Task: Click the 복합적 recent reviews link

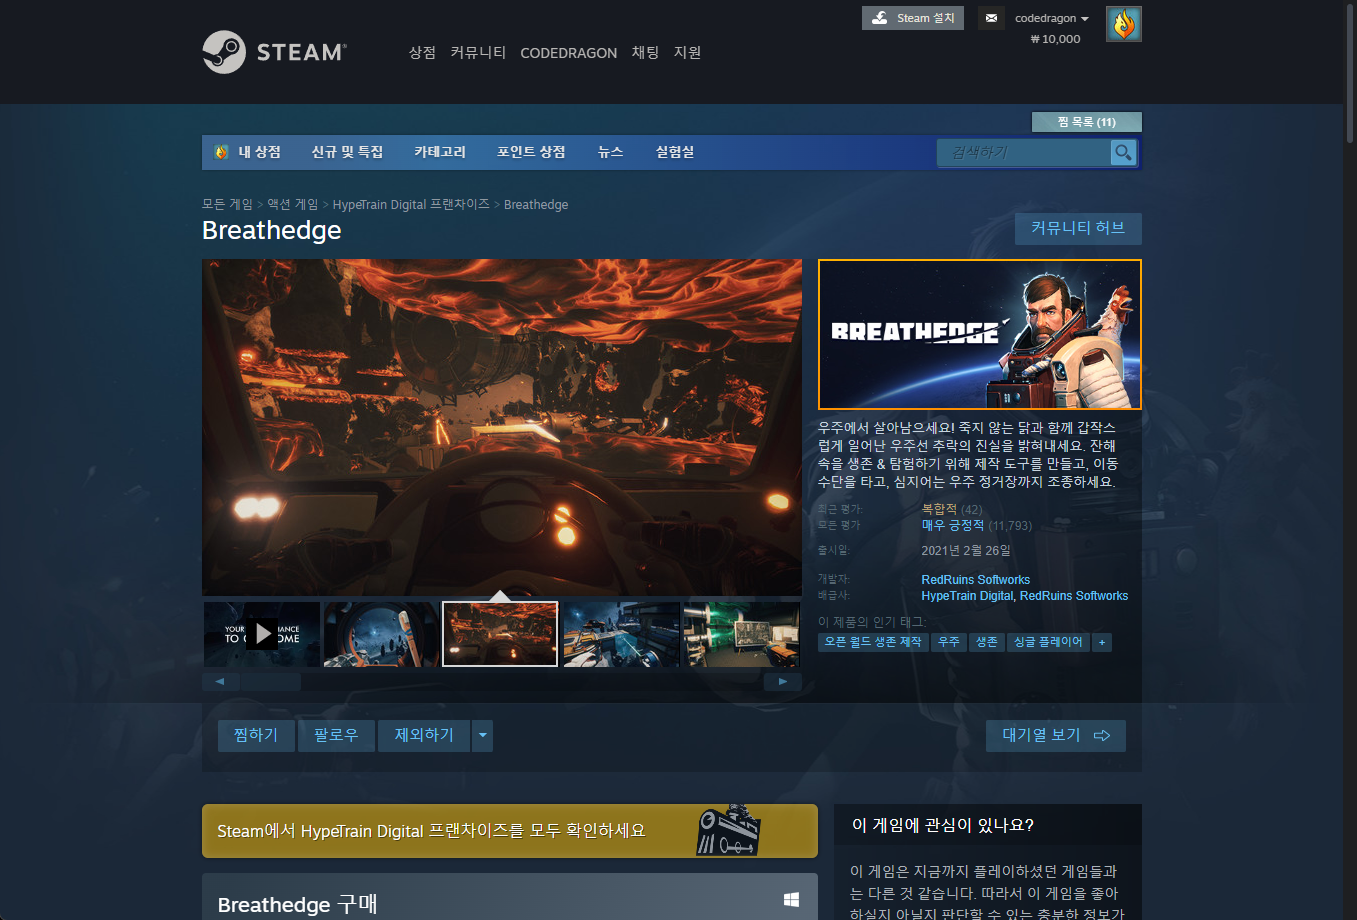Action: pos(939,509)
